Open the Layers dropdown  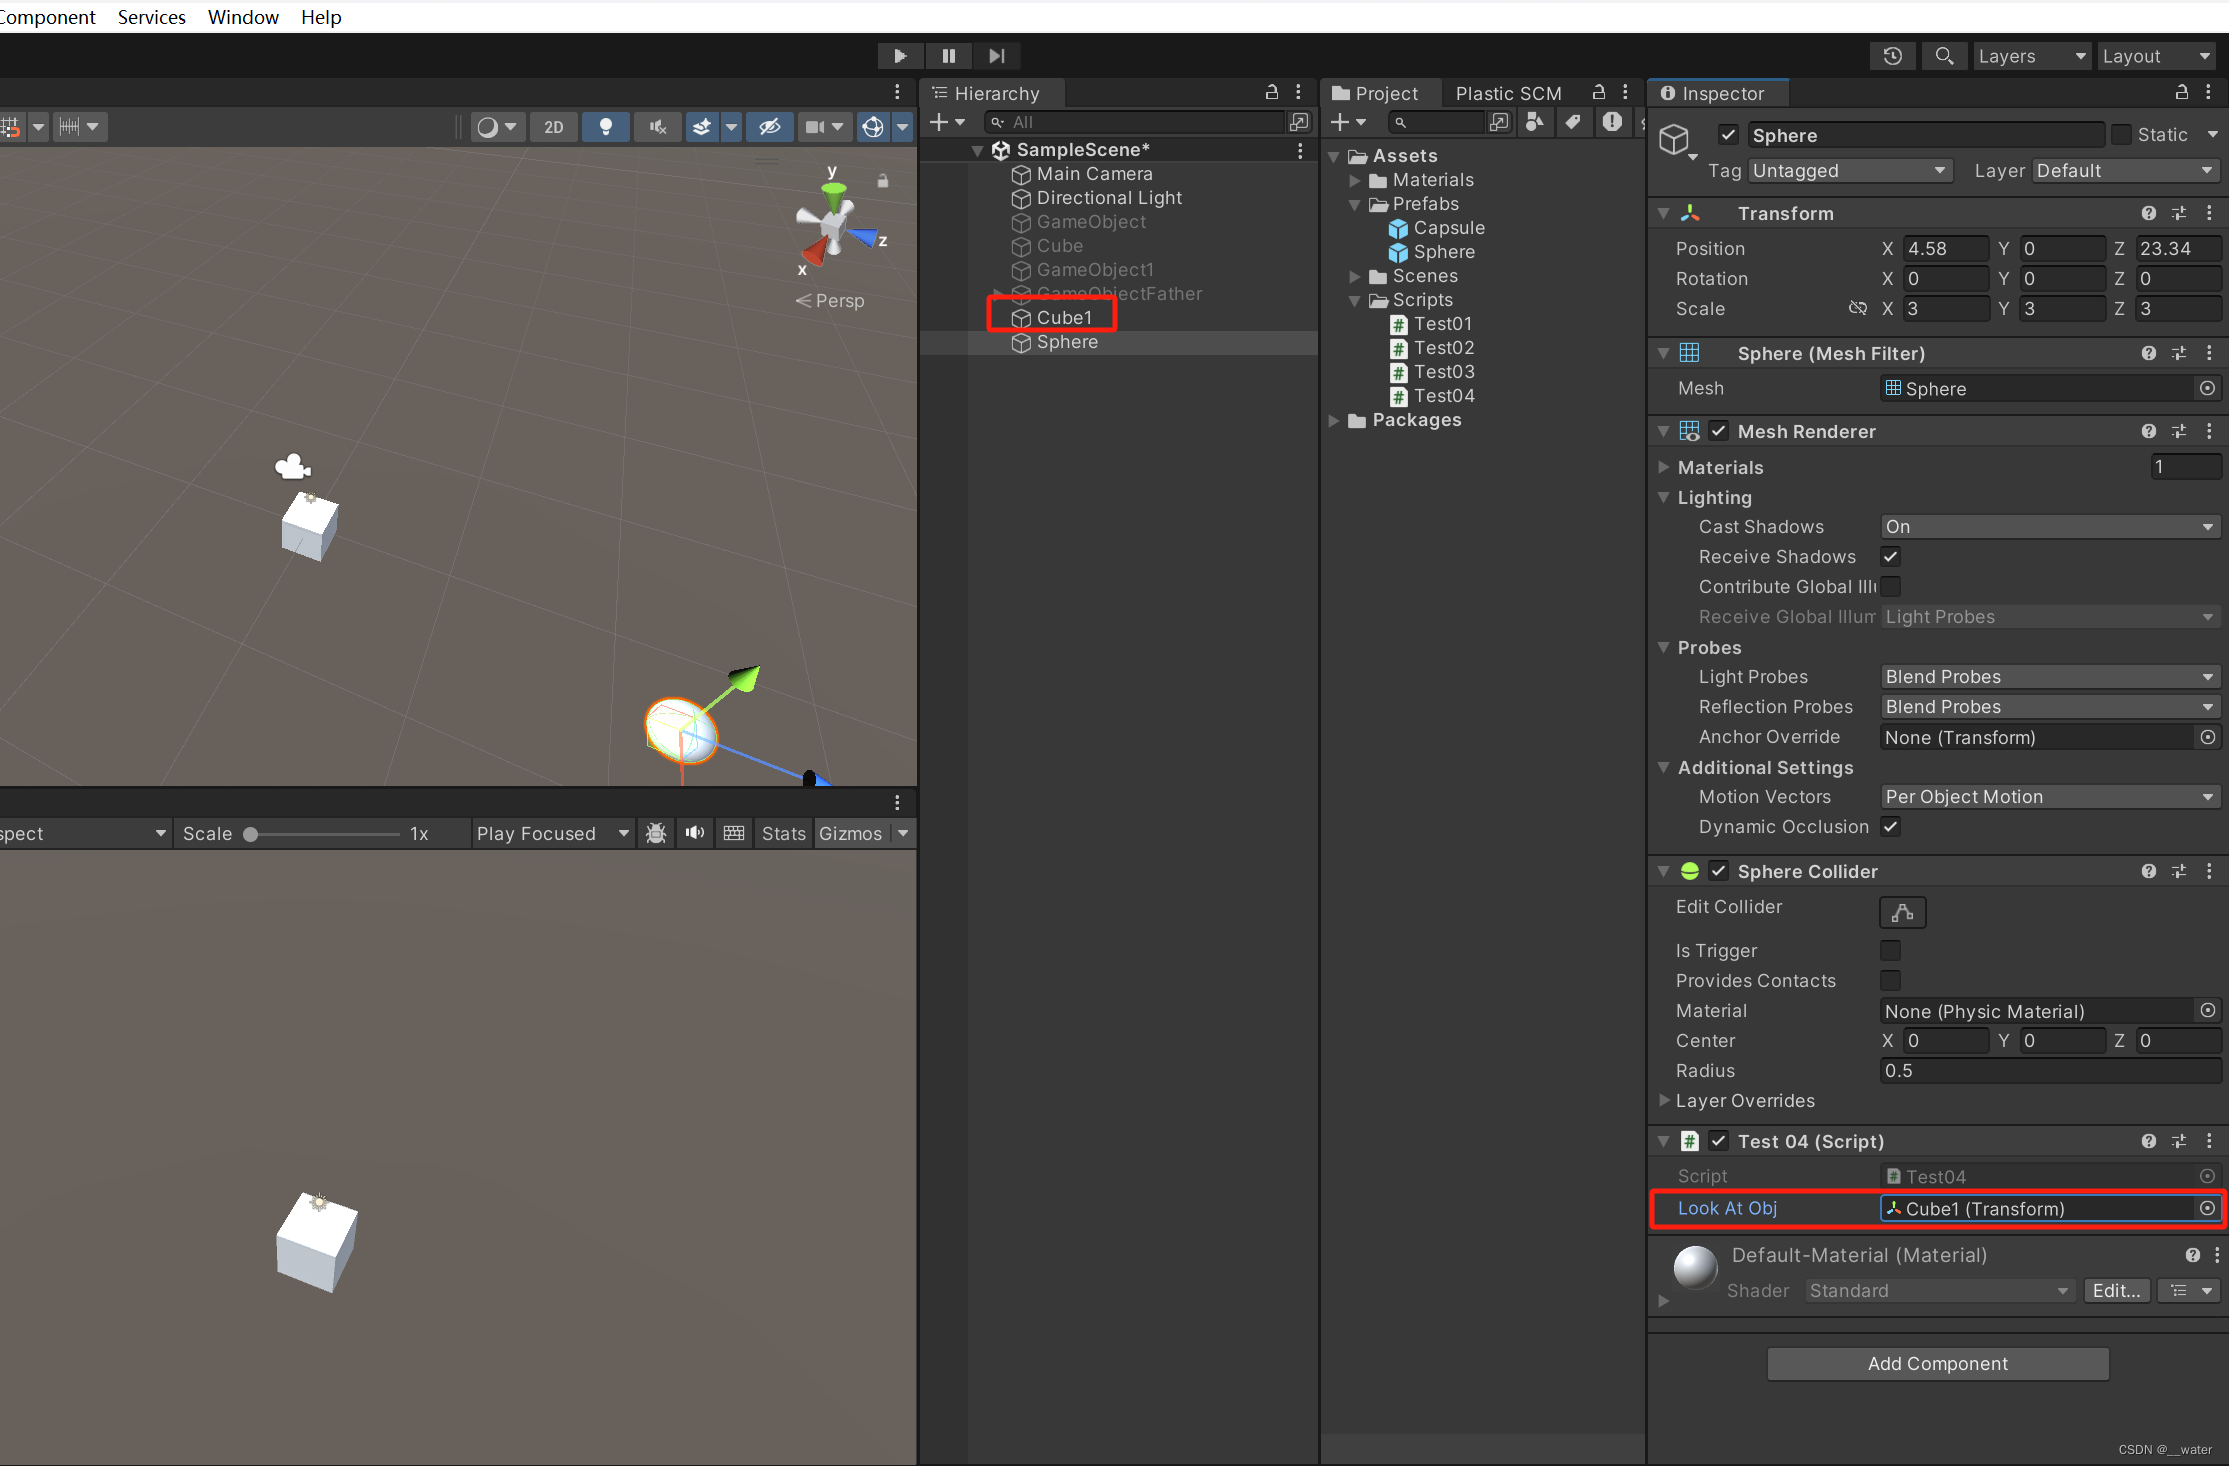click(x=2031, y=56)
